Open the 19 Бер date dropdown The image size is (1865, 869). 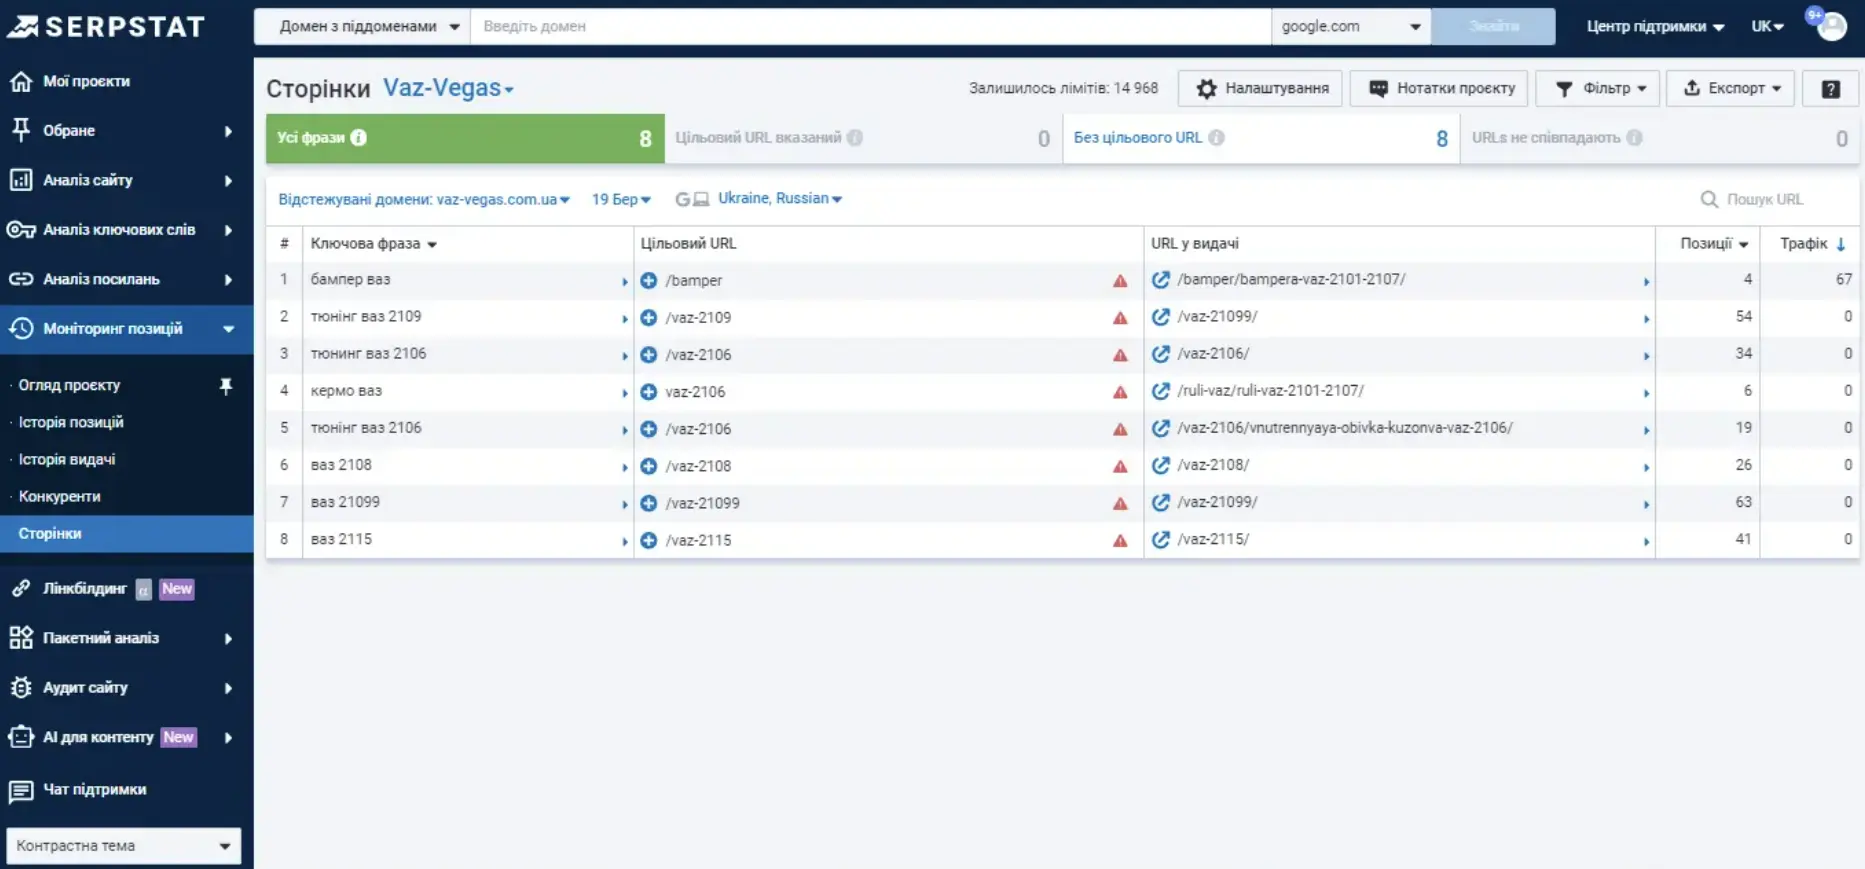[x=620, y=199]
